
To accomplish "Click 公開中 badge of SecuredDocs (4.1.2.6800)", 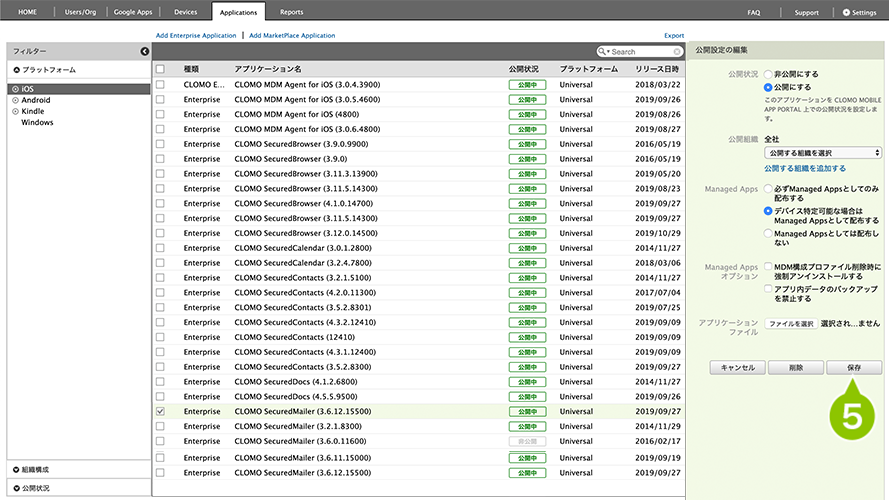I will pyautogui.click(x=527, y=382).
